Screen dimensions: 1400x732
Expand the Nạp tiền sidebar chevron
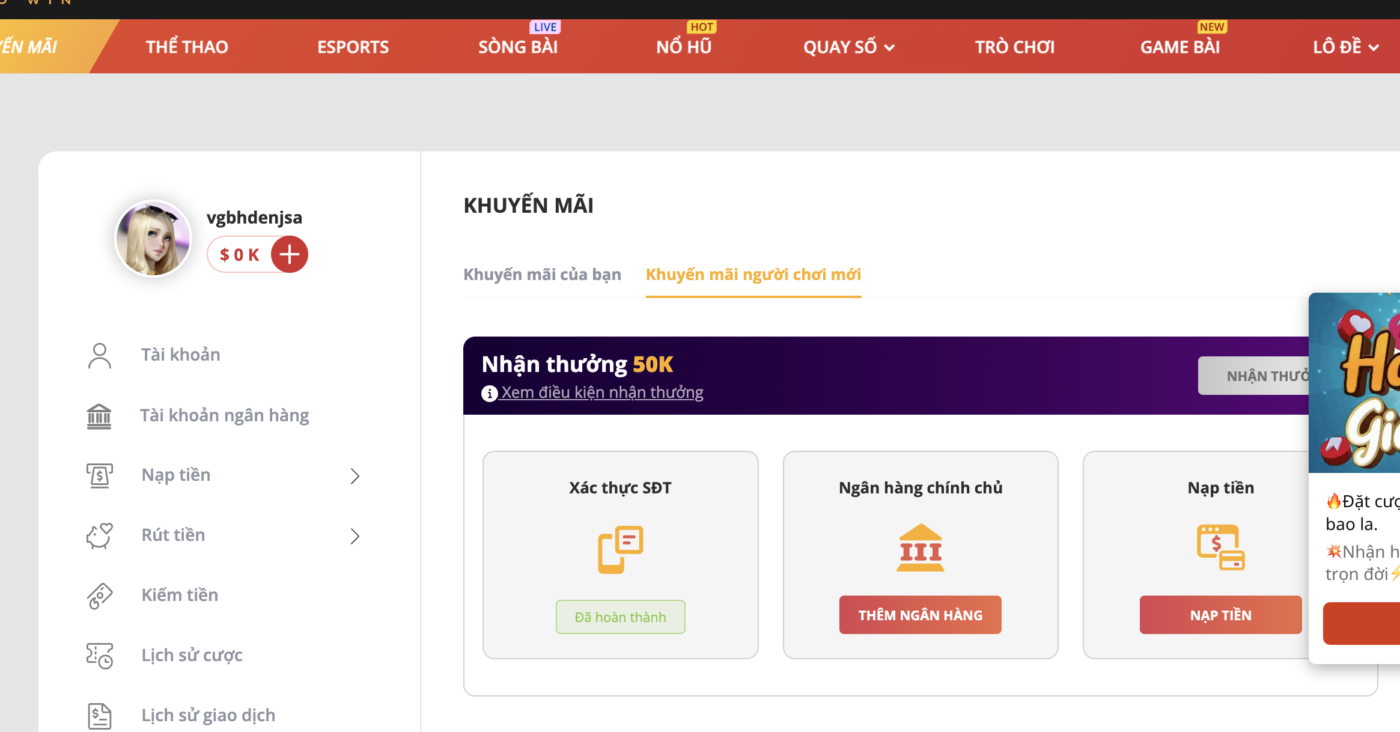[x=354, y=476]
